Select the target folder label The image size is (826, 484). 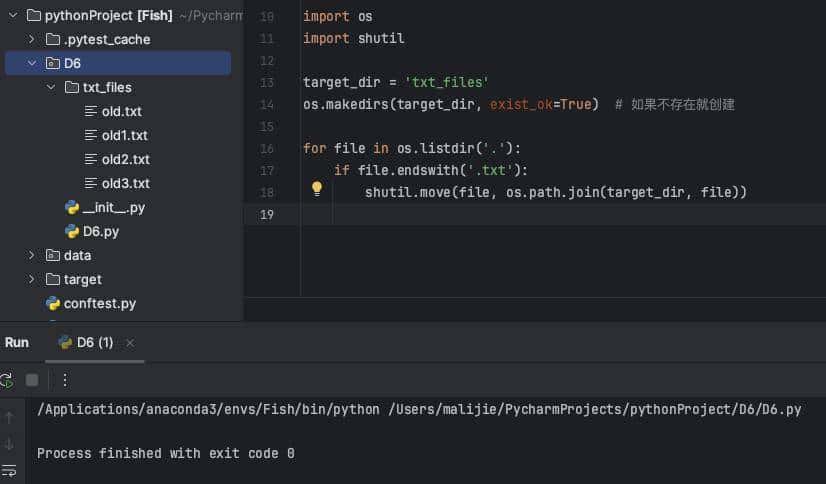point(83,280)
